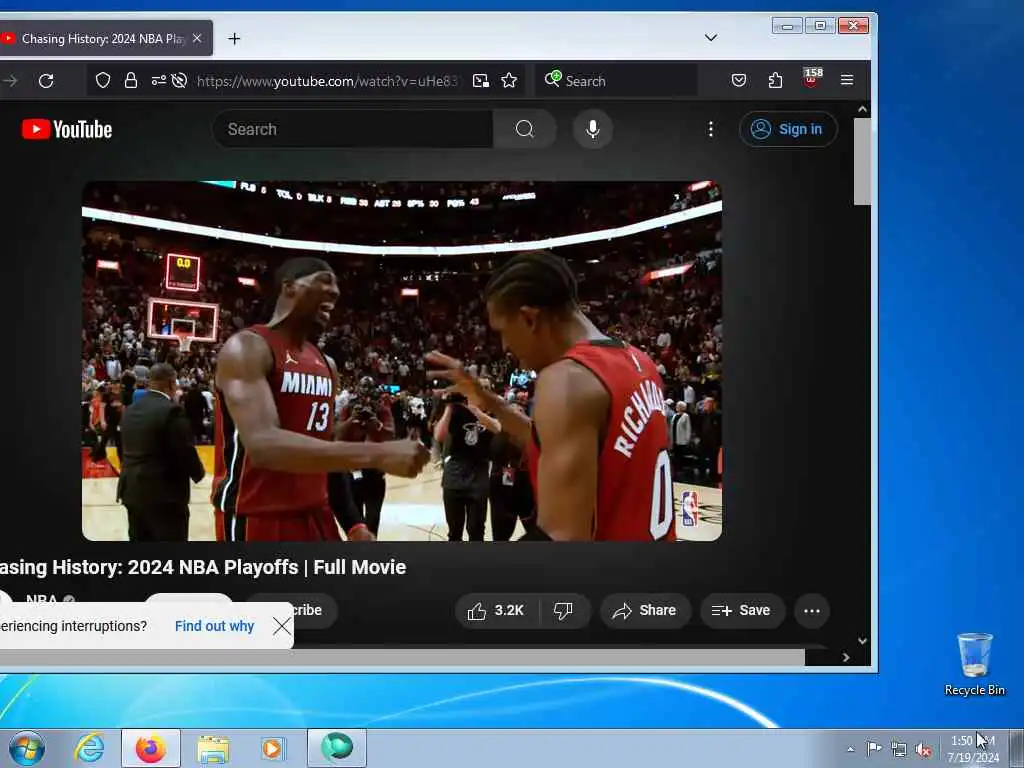1024x768 pixels.
Task: Reload the page in Firefox
Action: [x=46, y=81]
